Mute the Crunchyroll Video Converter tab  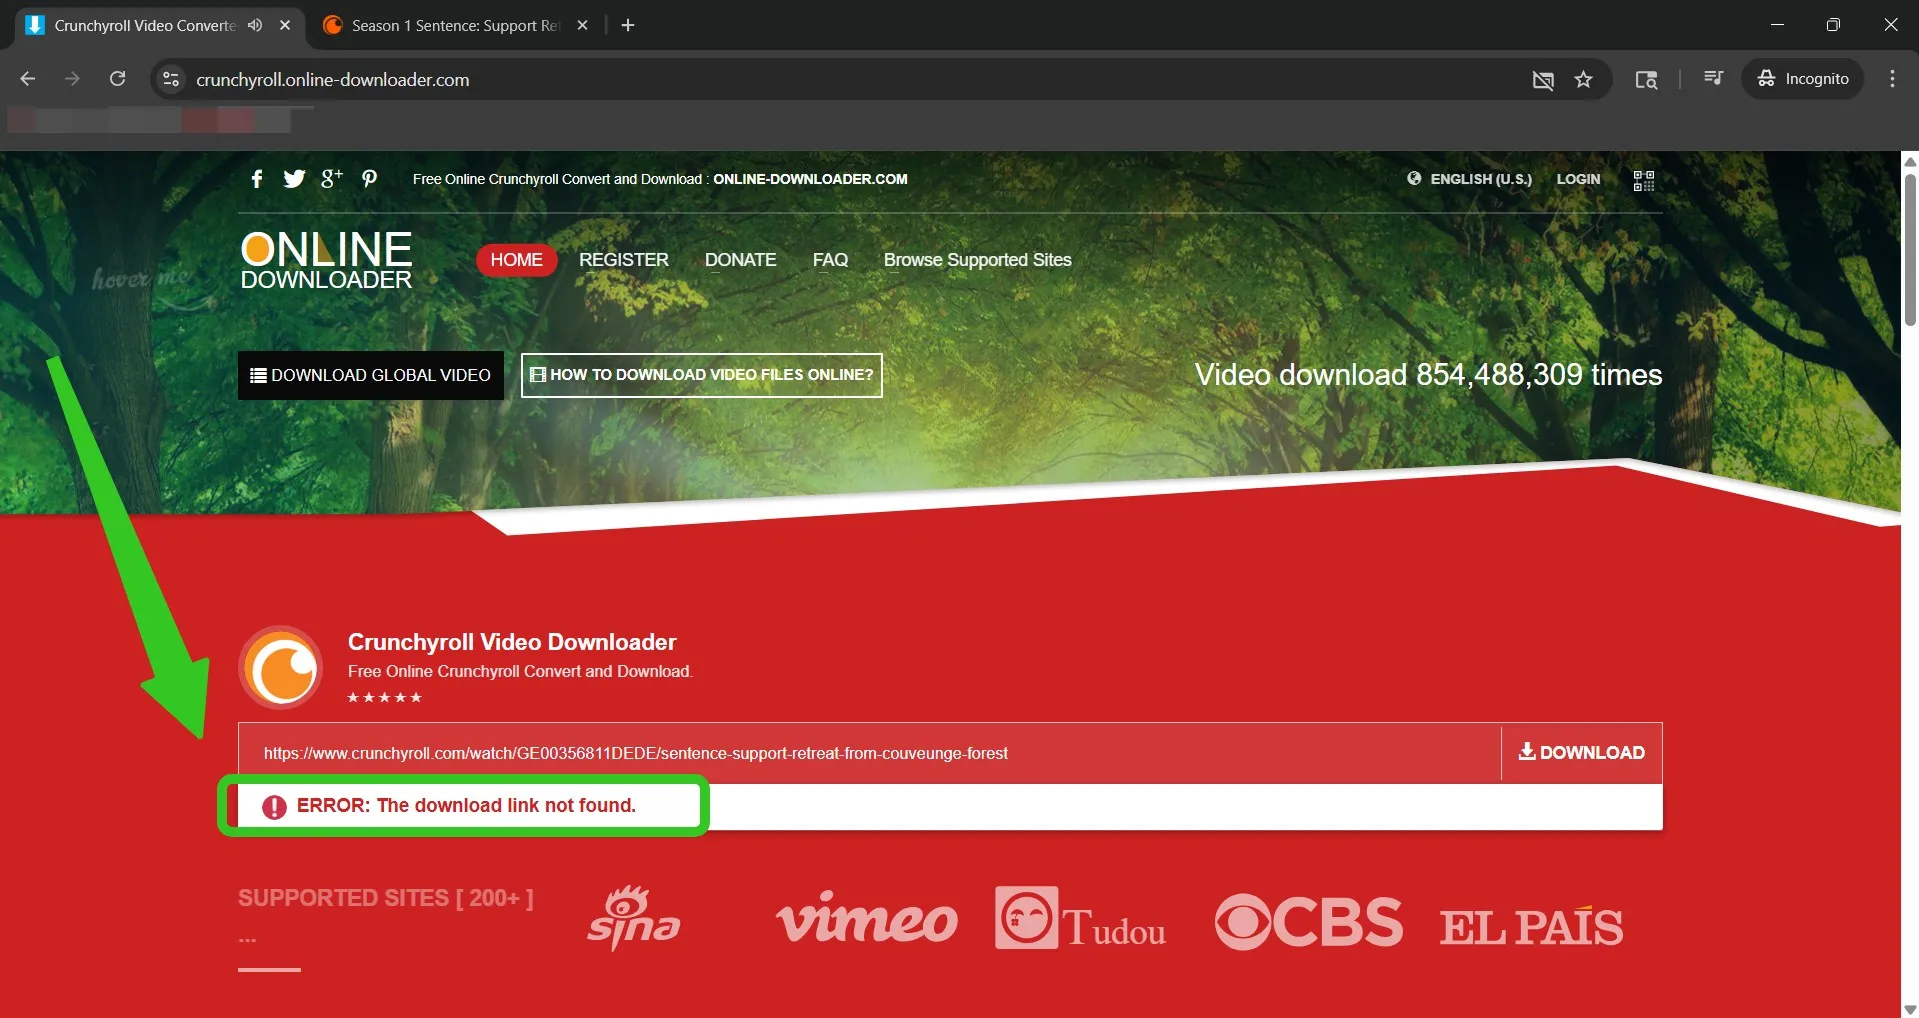tap(255, 25)
